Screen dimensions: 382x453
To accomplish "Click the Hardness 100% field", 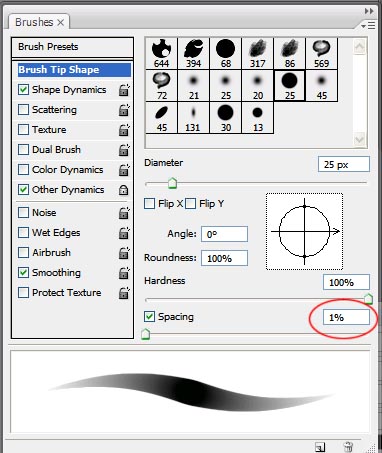I will 346,282.
